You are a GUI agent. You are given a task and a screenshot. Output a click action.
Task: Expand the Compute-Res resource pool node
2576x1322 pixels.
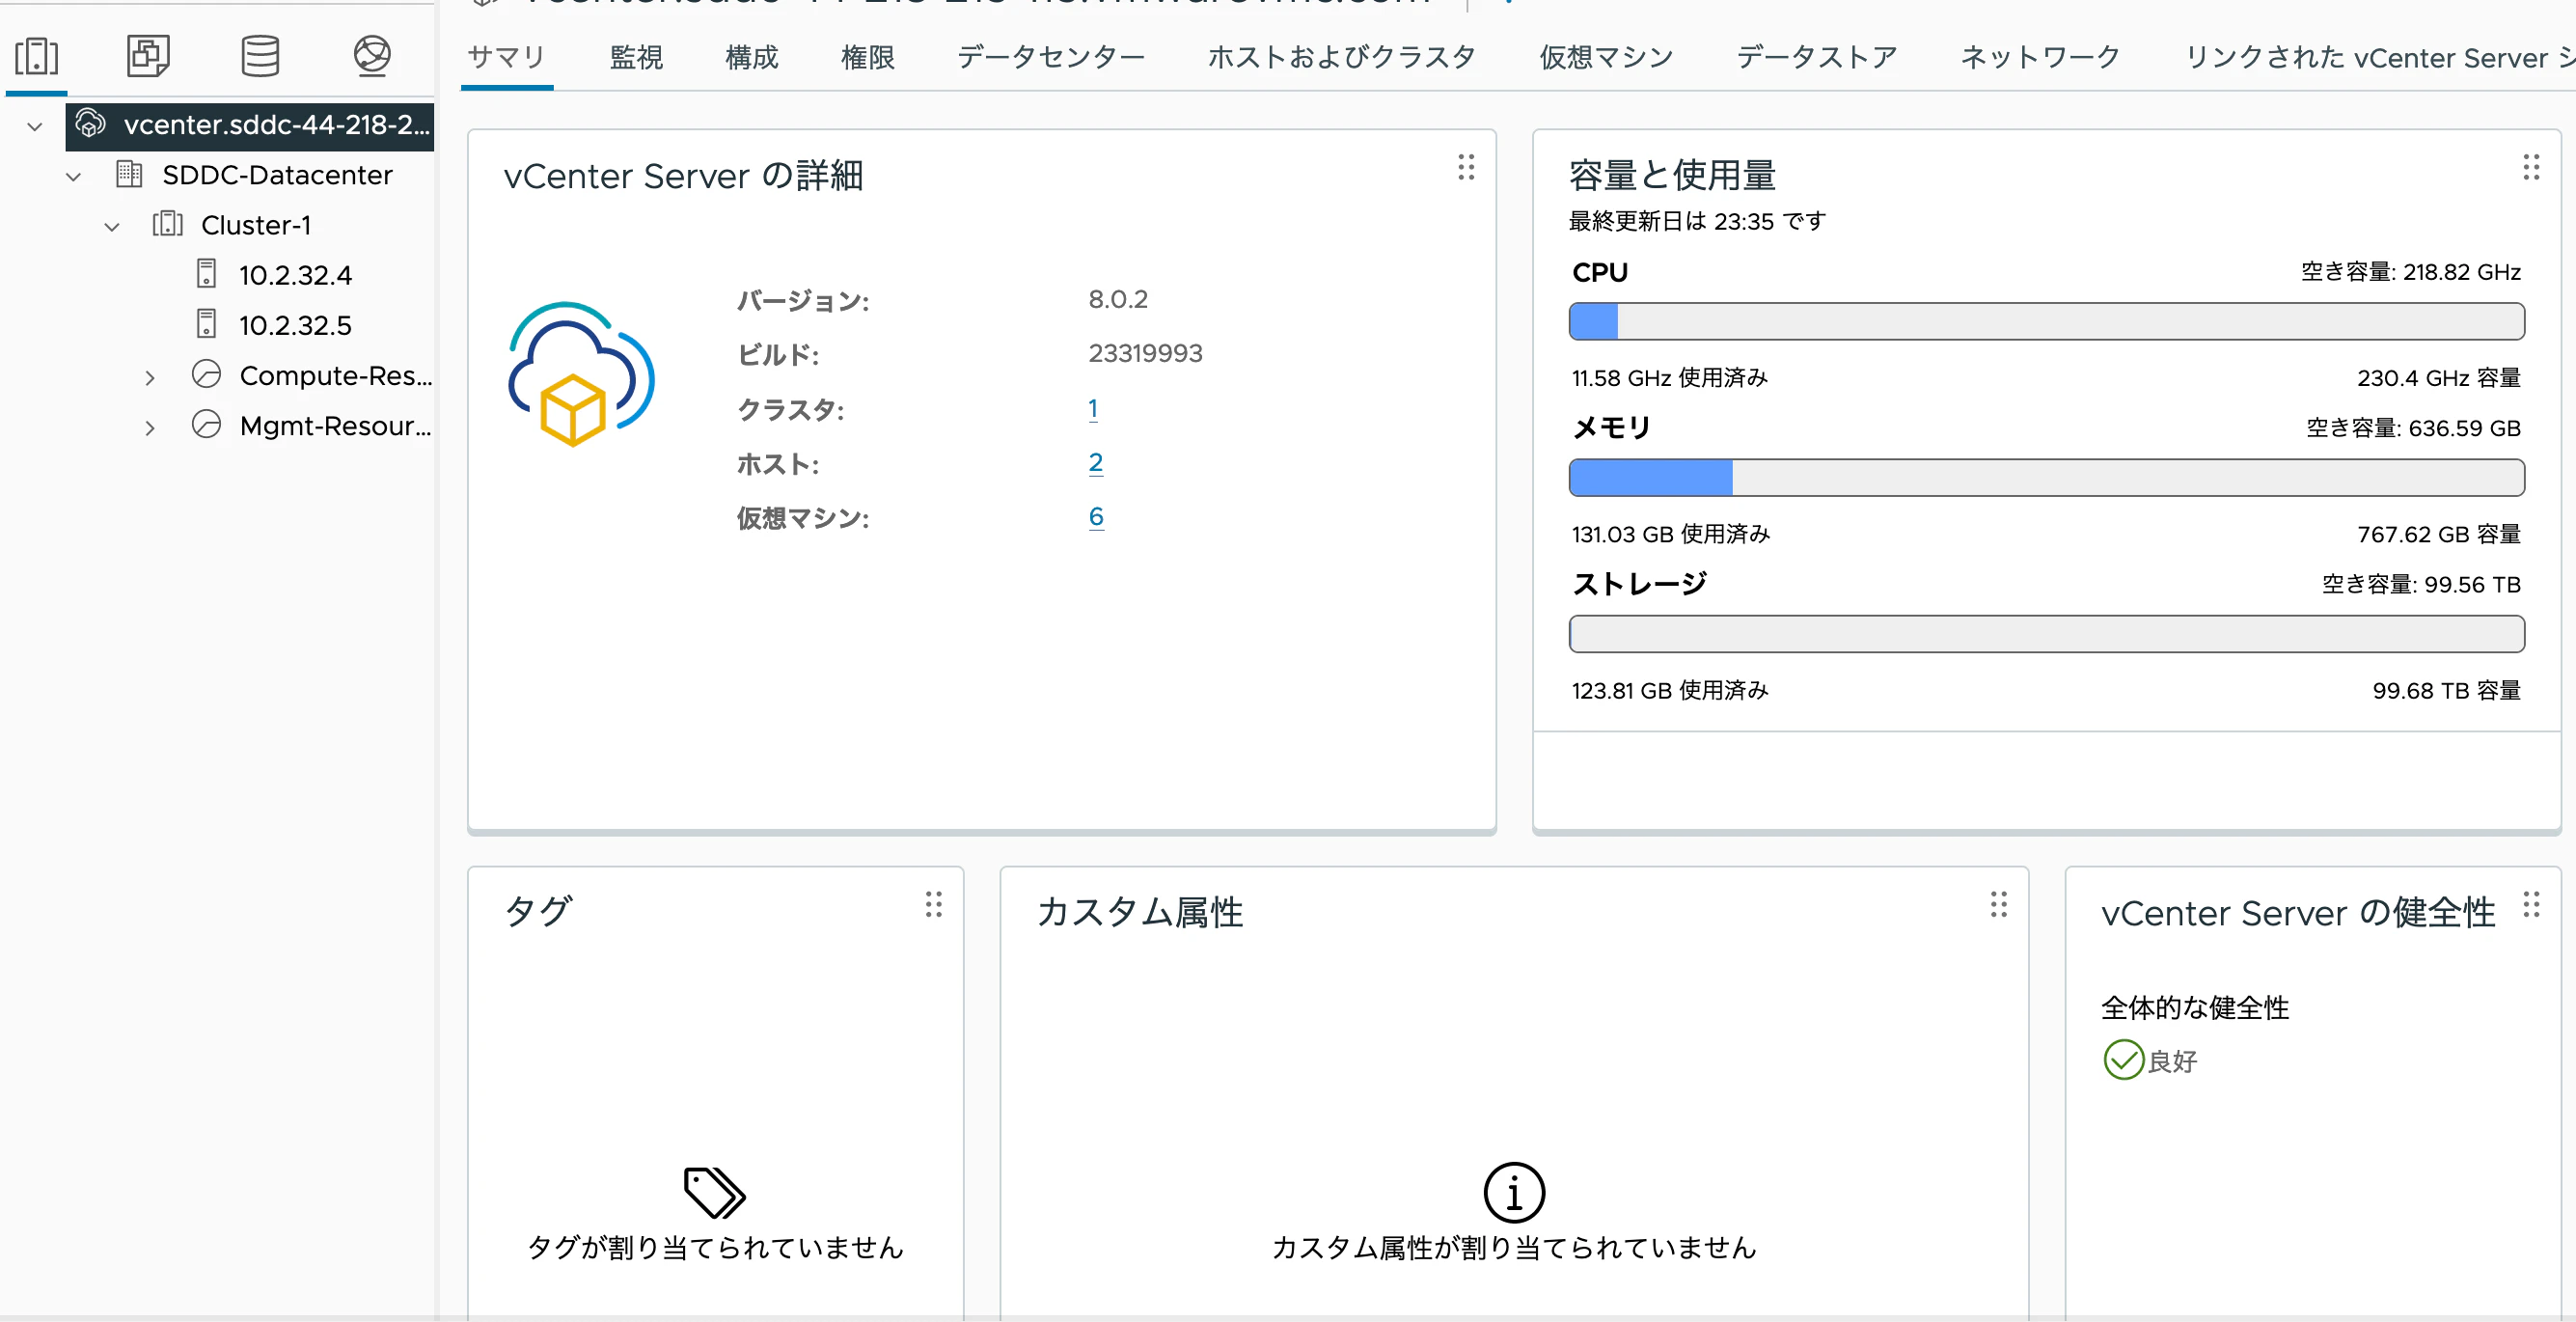point(149,378)
